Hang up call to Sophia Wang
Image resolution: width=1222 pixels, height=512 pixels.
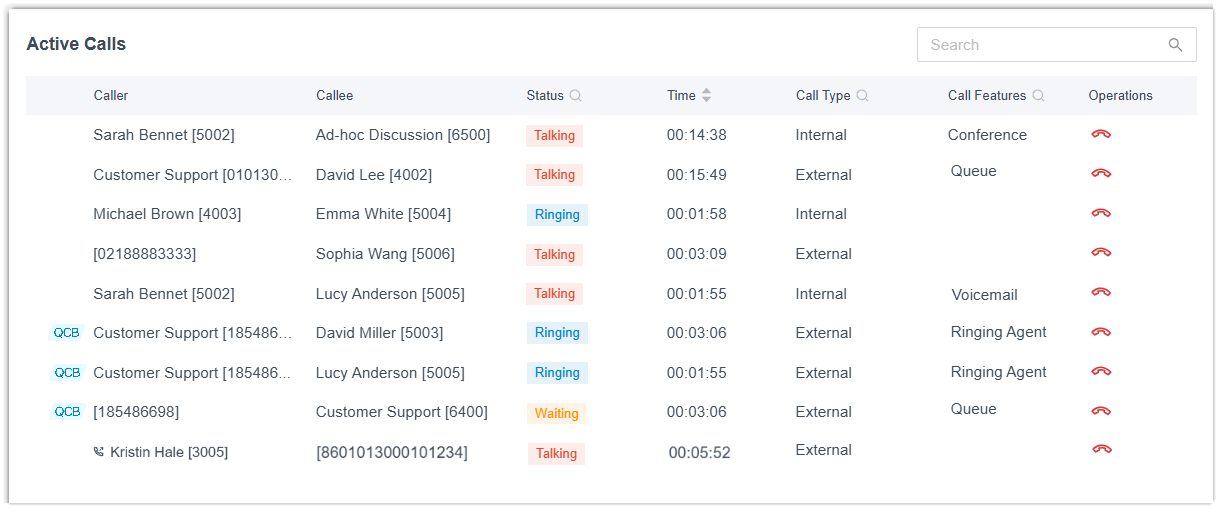click(x=1101, y=253)
